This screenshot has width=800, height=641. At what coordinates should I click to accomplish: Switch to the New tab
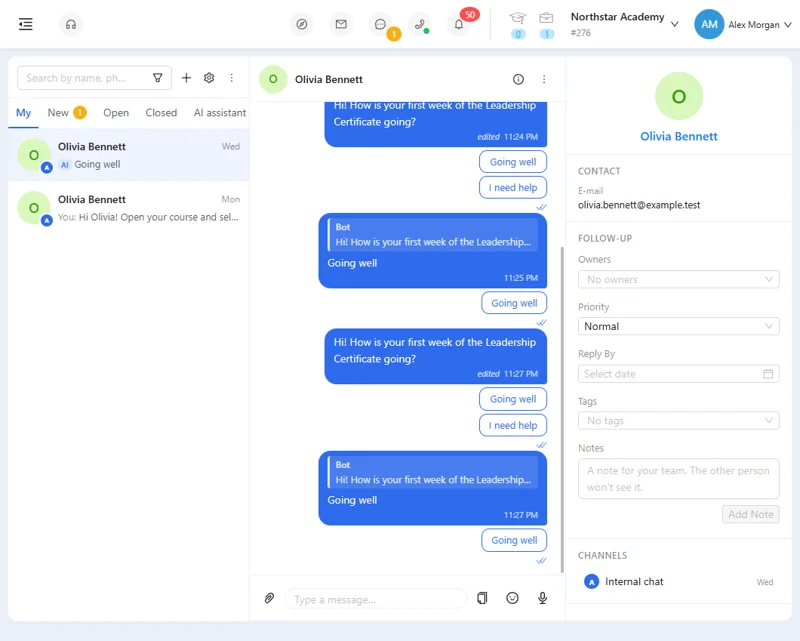(66, 112)
